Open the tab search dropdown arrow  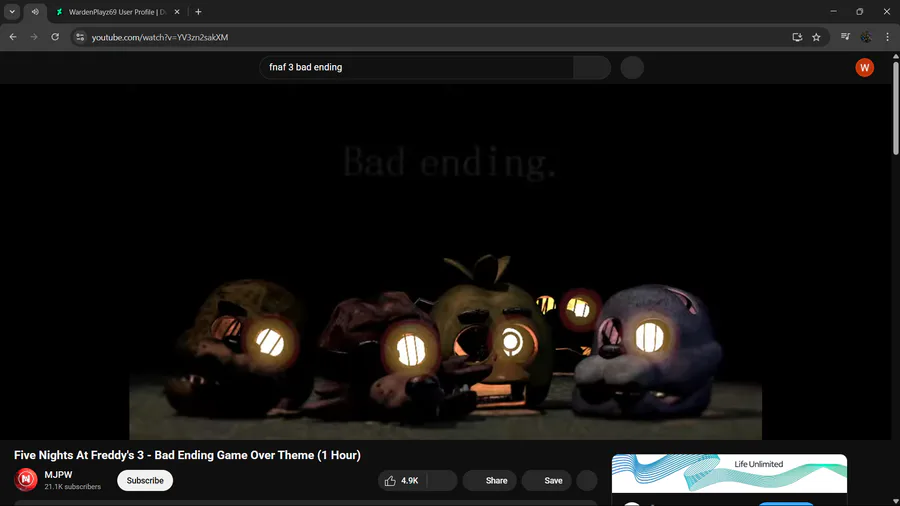pyautogui.click(x=12, y=11)
